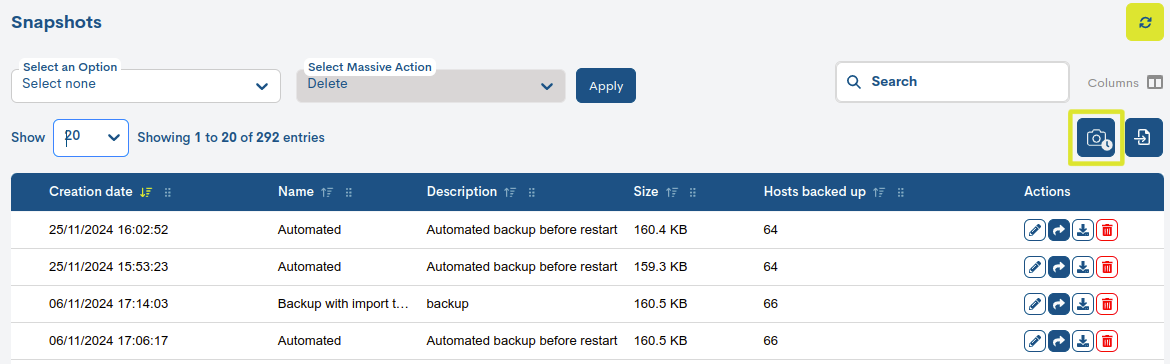Edit the 17:06:17 snapshot
Image resolution: width=1170 pixels, height=364 pixels.
1034,341
